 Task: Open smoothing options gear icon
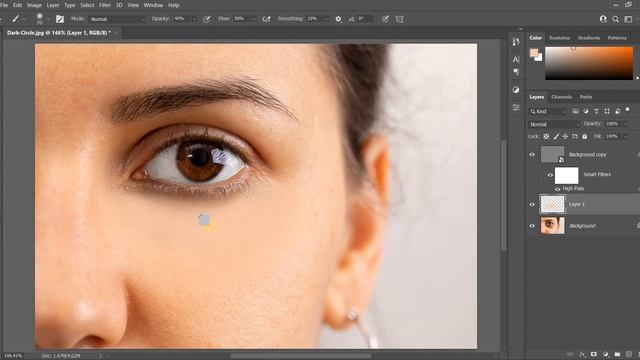point(338,19)
